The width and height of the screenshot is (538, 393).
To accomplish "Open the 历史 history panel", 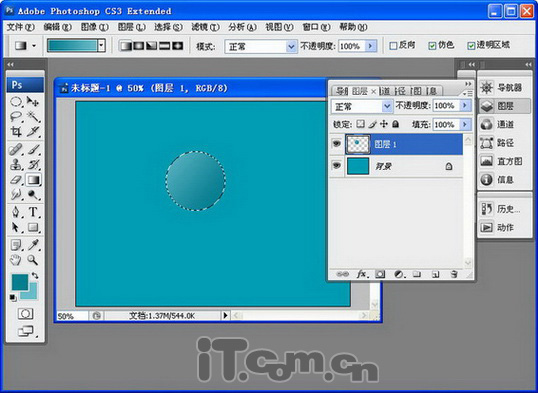I will [504, 209].
